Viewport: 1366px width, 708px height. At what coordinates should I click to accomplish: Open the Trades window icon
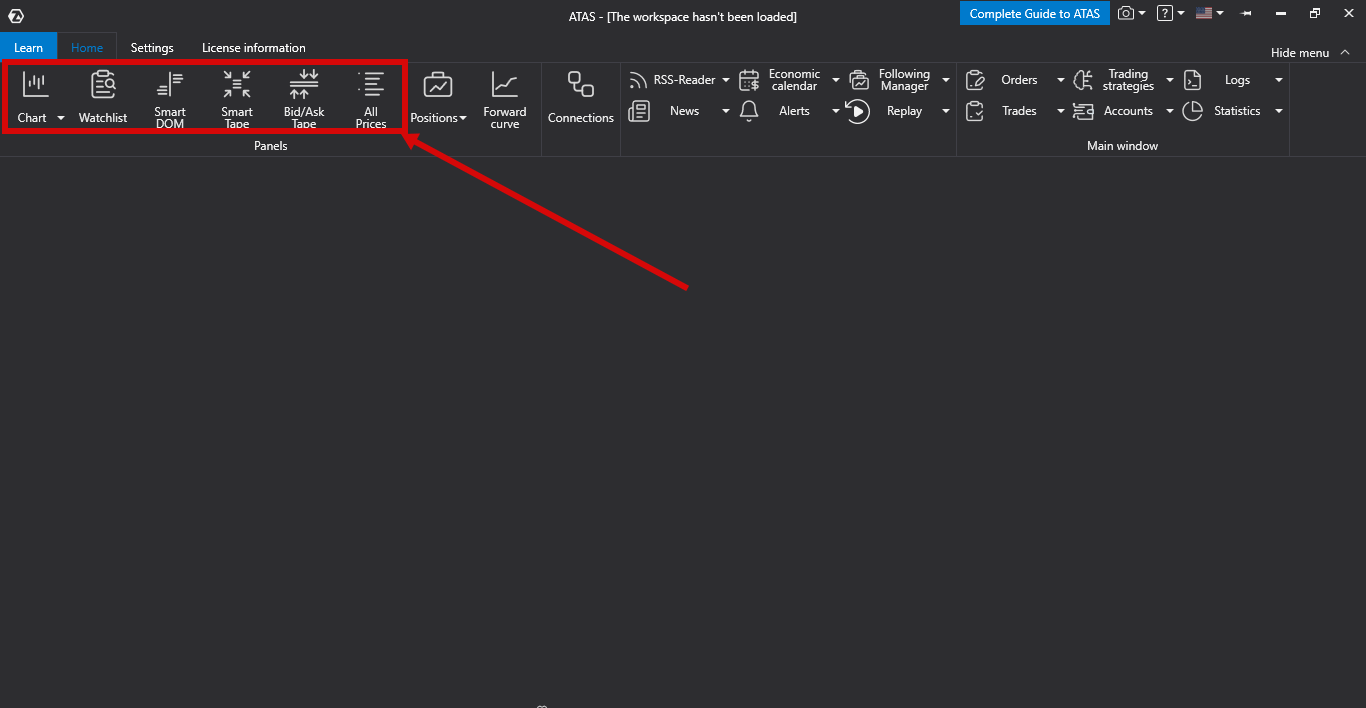(975, 111)
